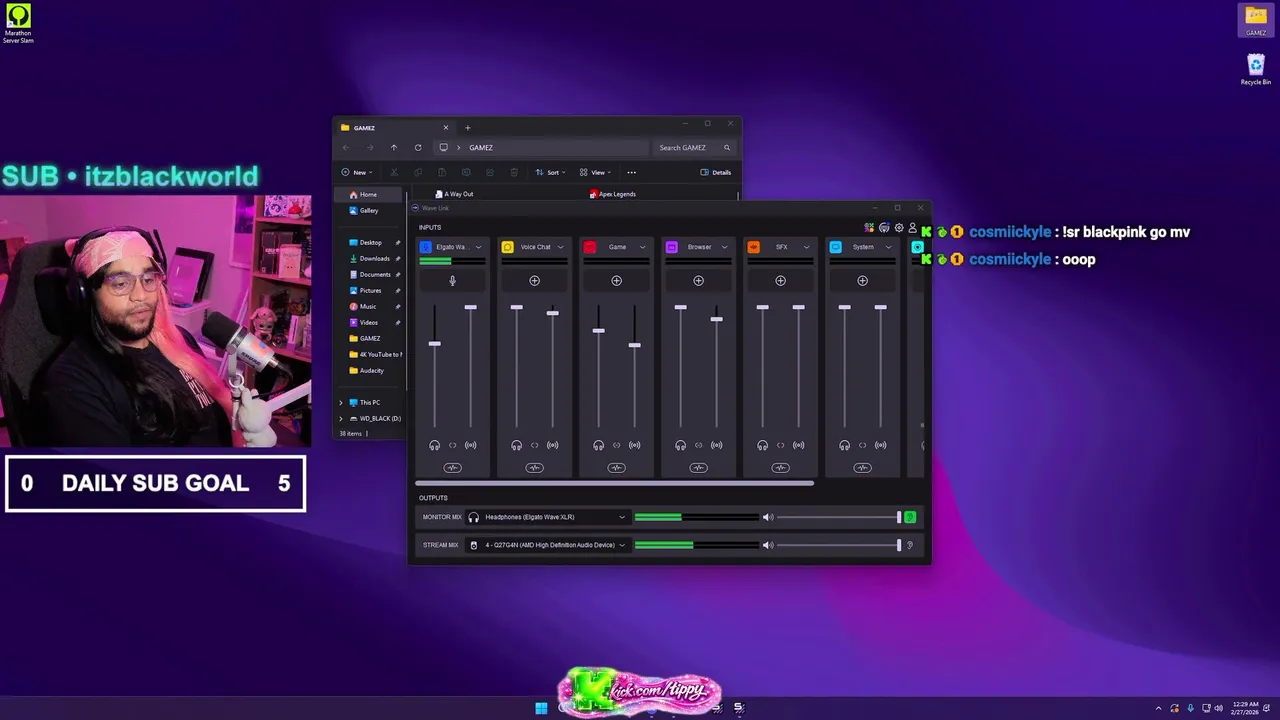Screen dimensions: 1280x720
Task: Expand the Game channel dropdown
Action: 642,247
